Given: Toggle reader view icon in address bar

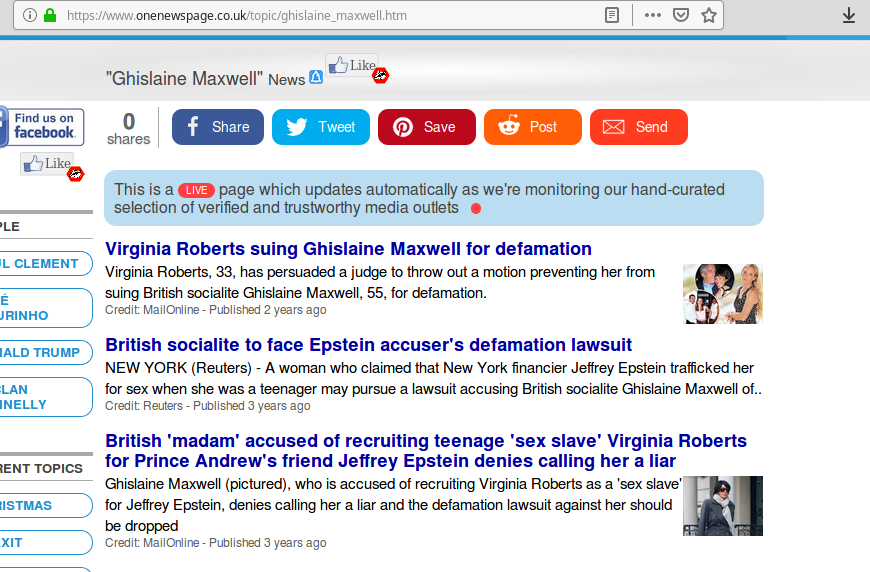Looking at the screenshot, I should point(611,15).
